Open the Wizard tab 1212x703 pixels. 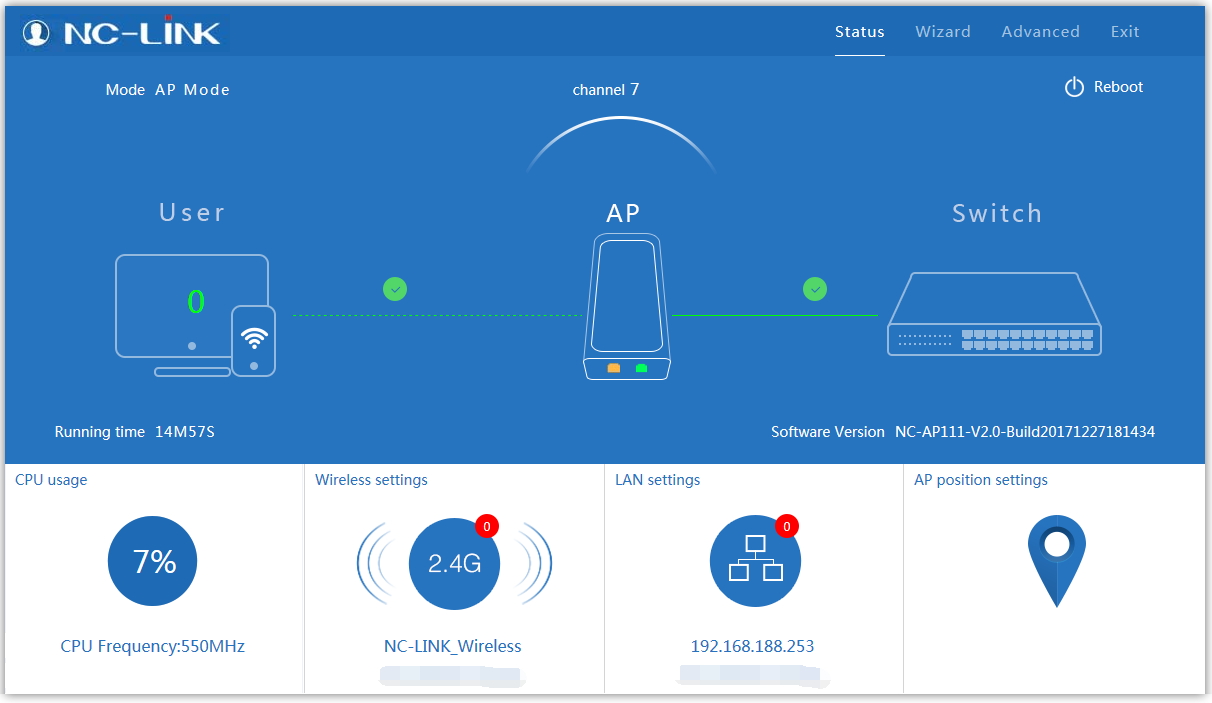click(x=943, y=32)
